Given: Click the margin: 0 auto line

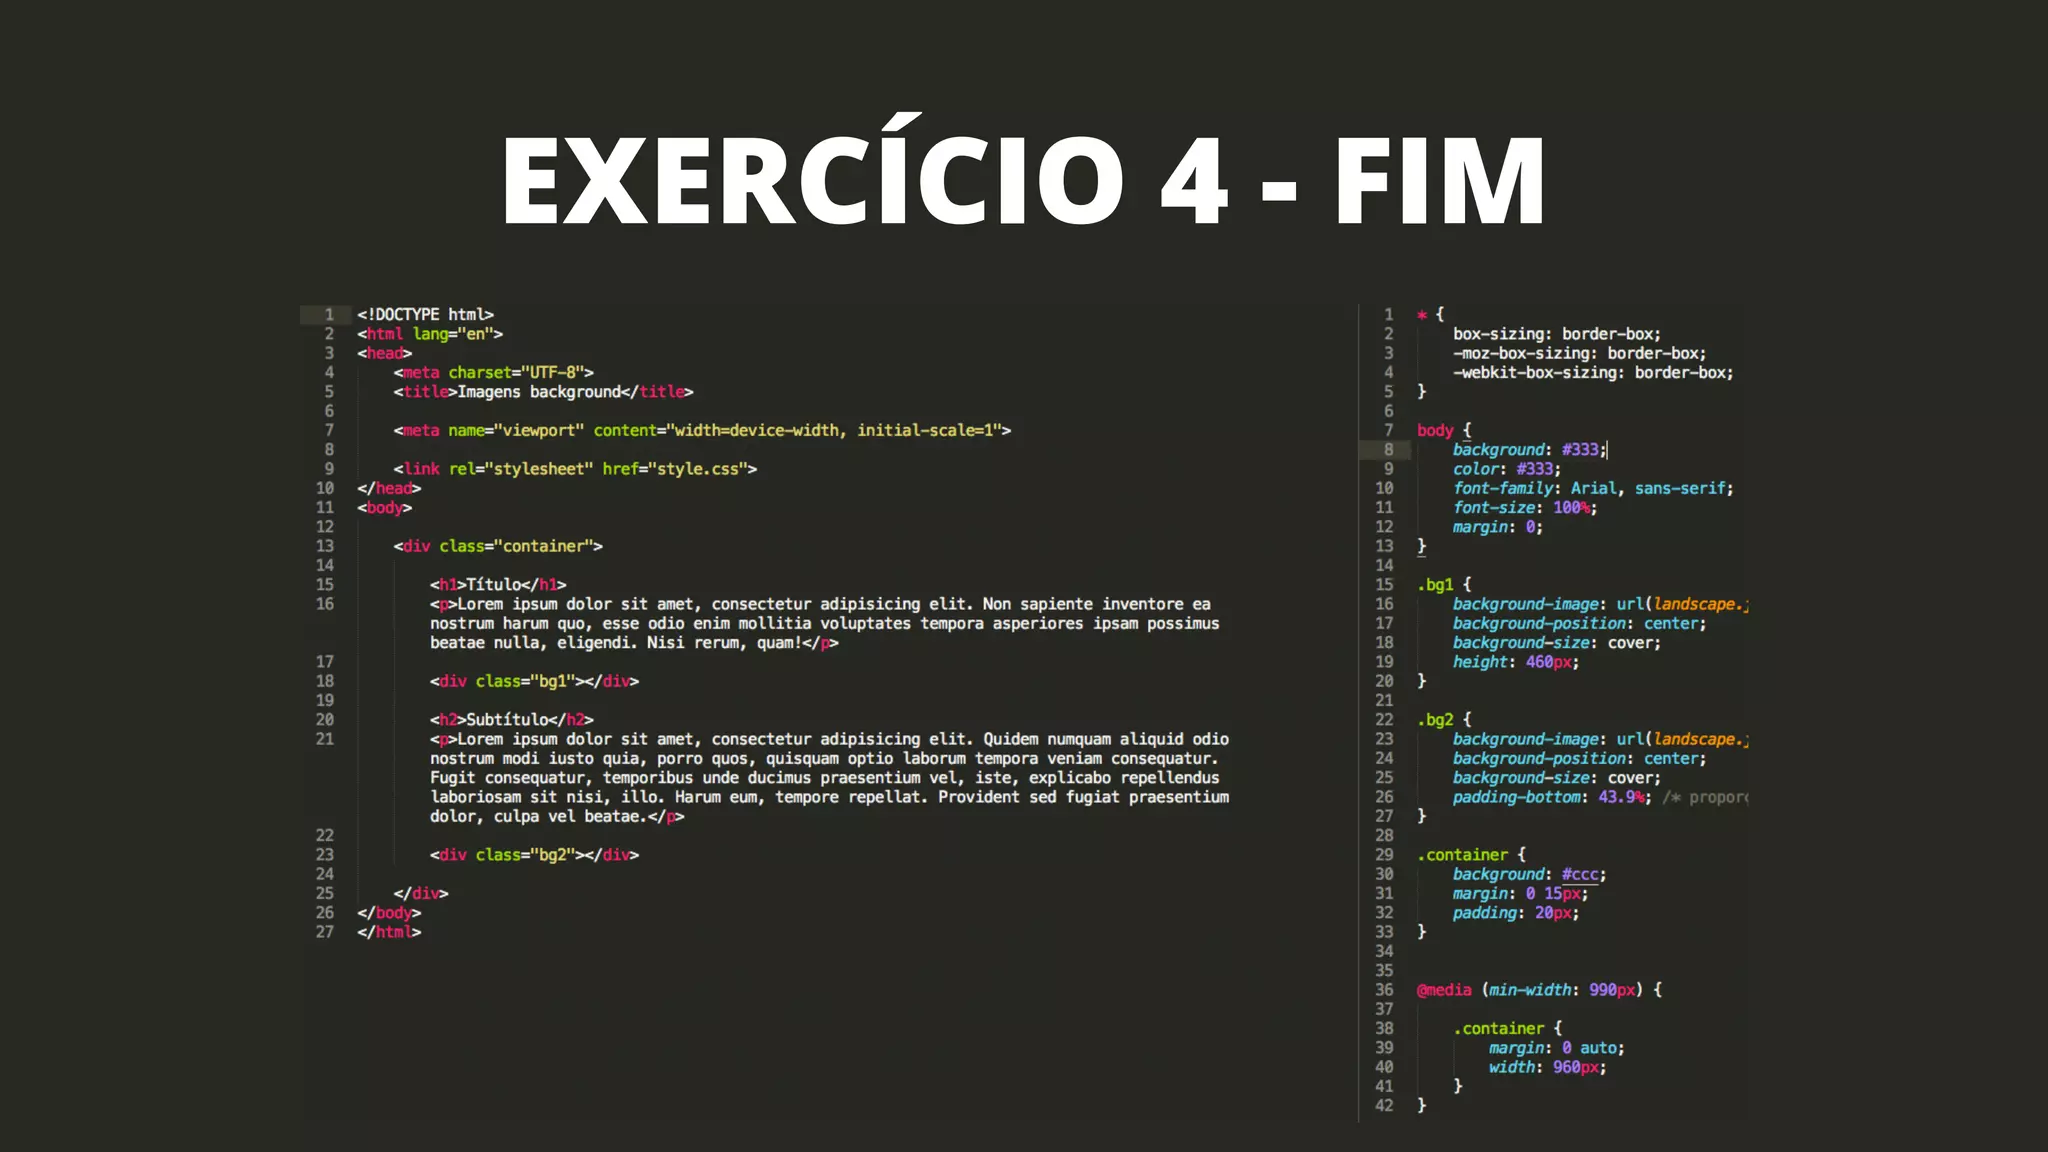Looking at the screenshot, I should 1557,1048.
